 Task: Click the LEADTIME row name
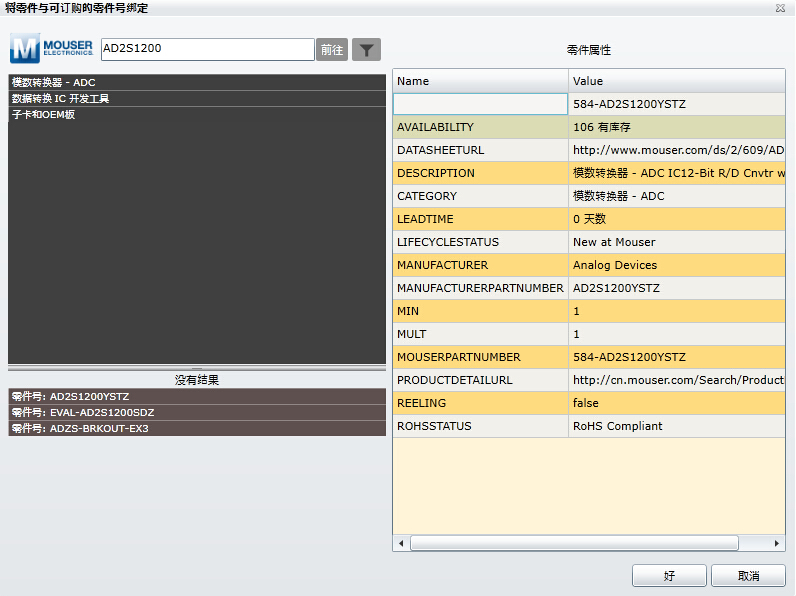coord(425,219)
